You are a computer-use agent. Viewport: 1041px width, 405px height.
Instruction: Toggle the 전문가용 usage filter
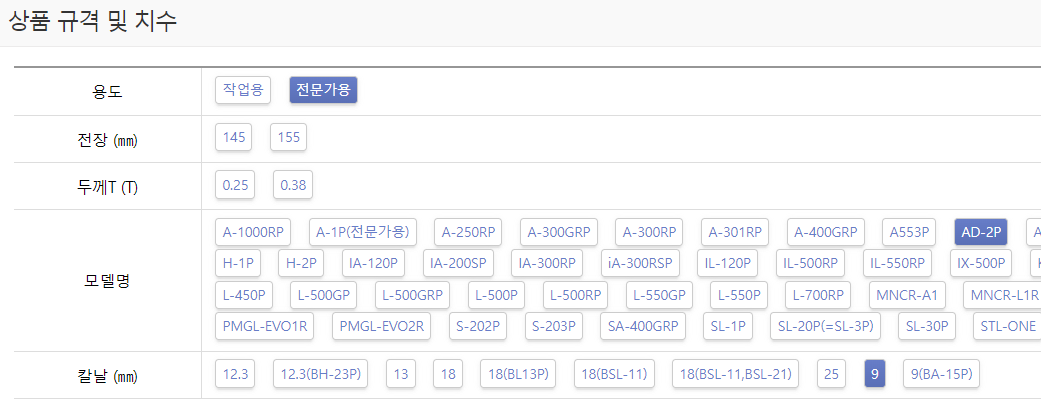[x=323, y=90]
